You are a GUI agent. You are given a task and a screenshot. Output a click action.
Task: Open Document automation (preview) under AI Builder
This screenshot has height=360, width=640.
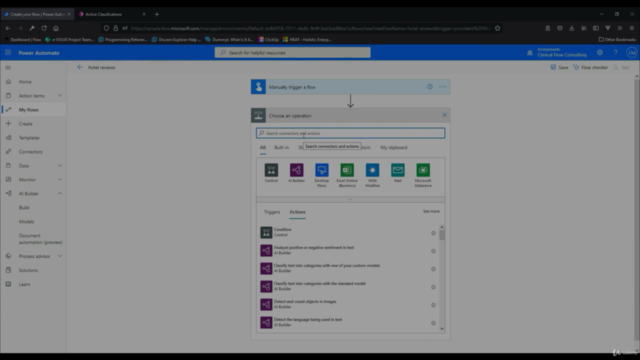[x=40, y=239]
